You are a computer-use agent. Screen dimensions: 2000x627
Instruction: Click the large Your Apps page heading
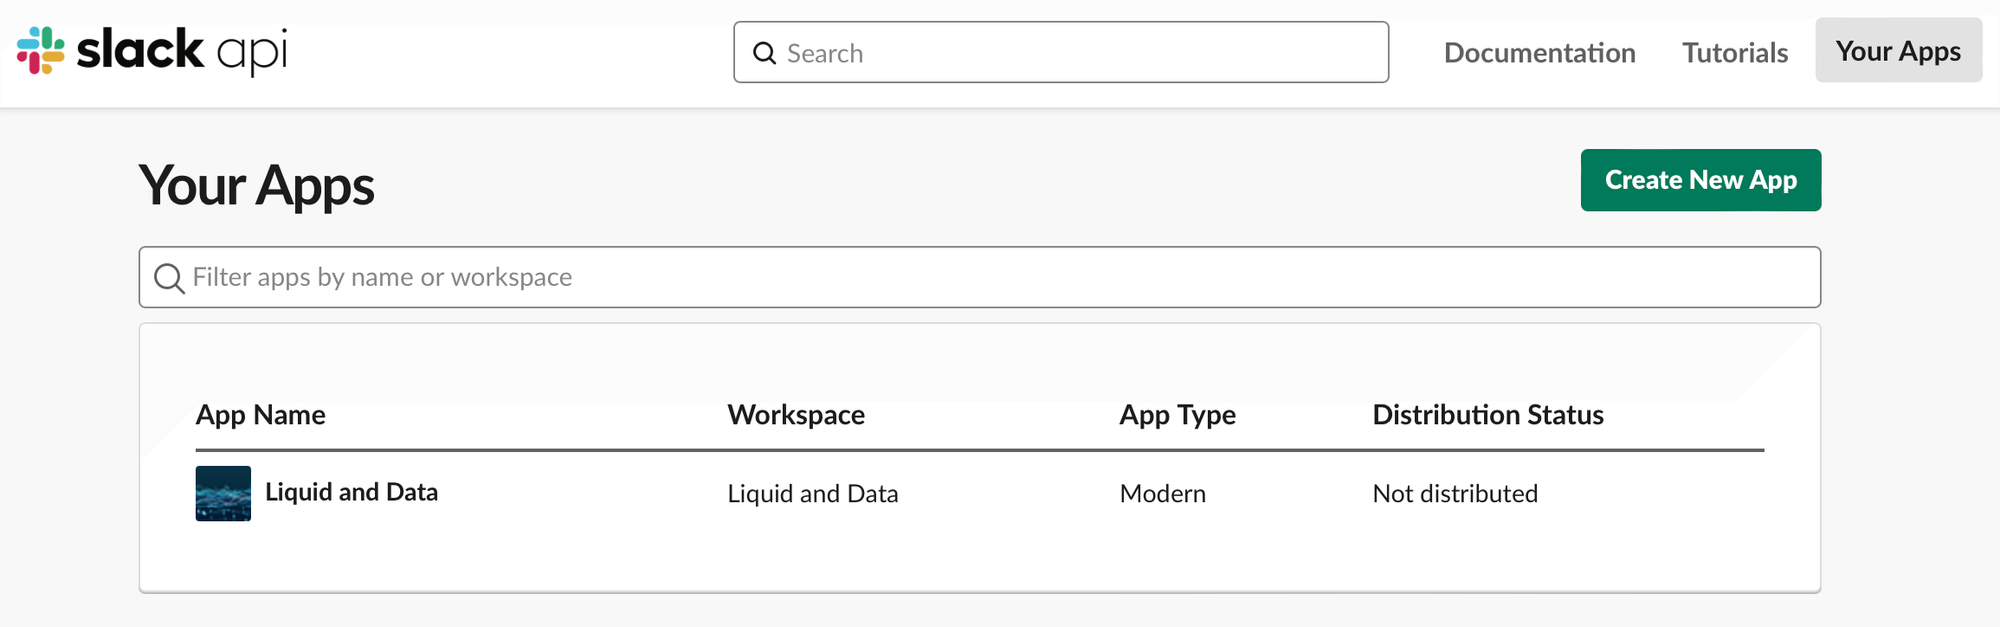click(x=257, y=186)
